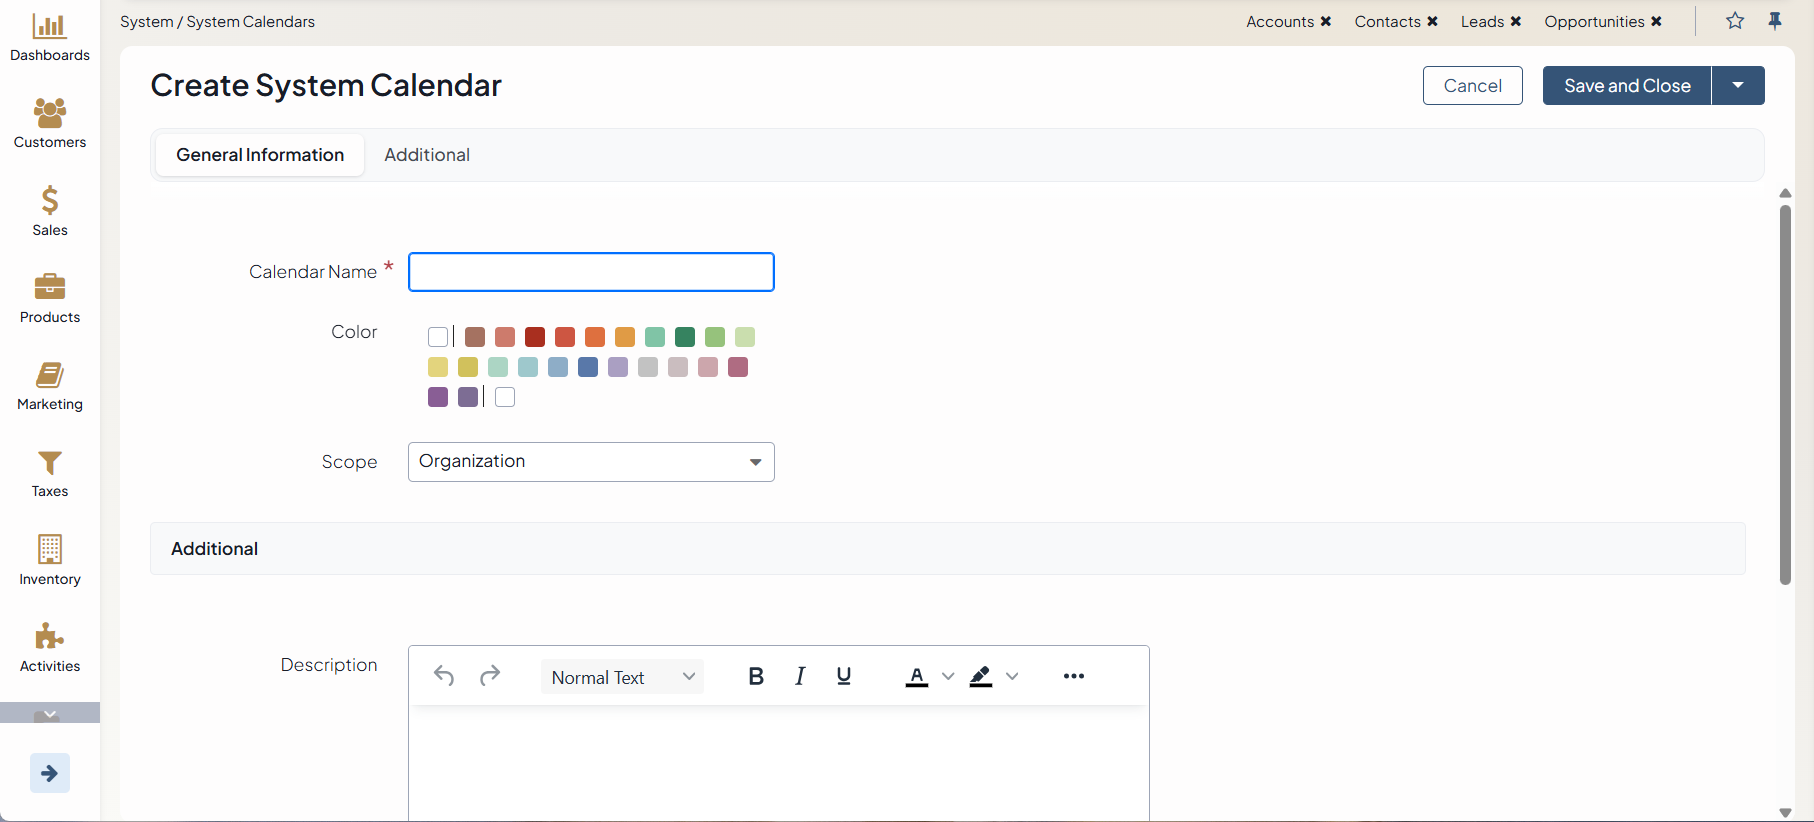Click the pin page icon
Image resolution: width=1814 pixels, height=822 pixels.
(1775, 21)
